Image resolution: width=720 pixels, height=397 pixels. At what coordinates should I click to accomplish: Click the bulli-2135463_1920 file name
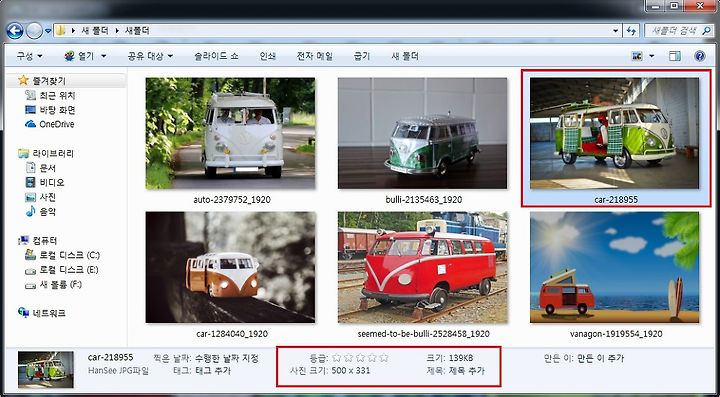(x=424, y=200)
